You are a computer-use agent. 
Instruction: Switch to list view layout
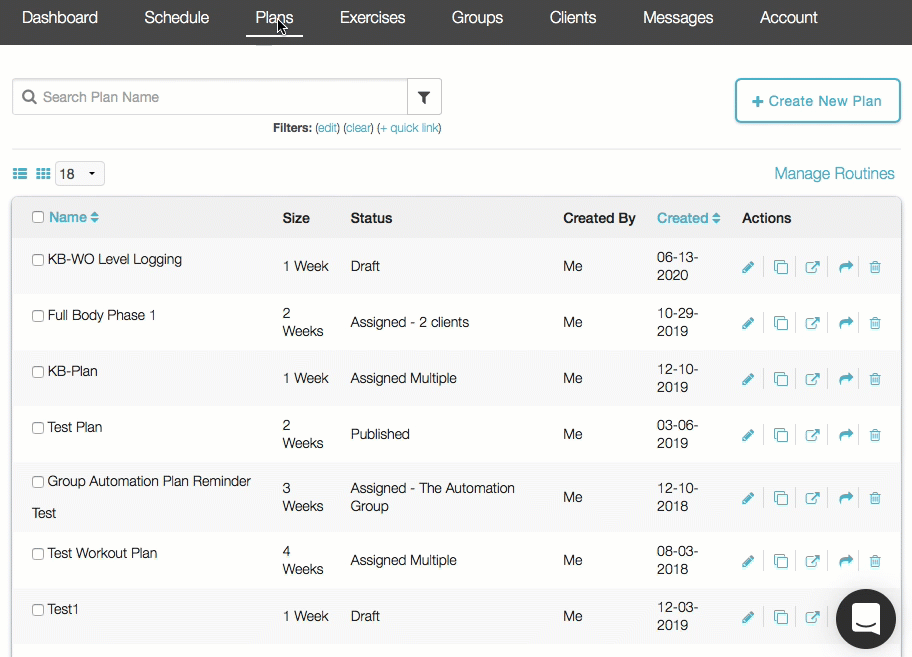coord(20,174)
